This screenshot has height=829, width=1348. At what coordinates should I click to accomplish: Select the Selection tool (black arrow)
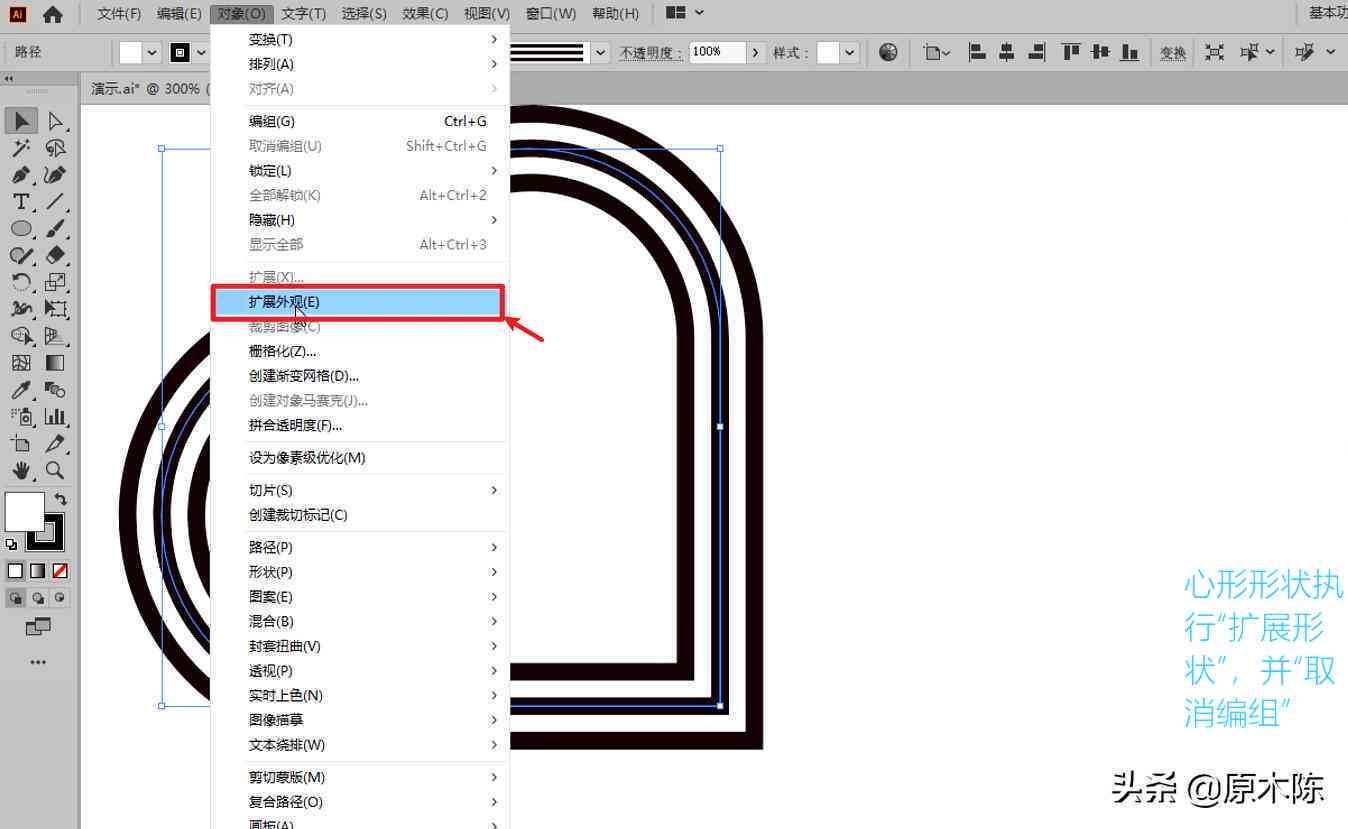click(x=21, y=121)
